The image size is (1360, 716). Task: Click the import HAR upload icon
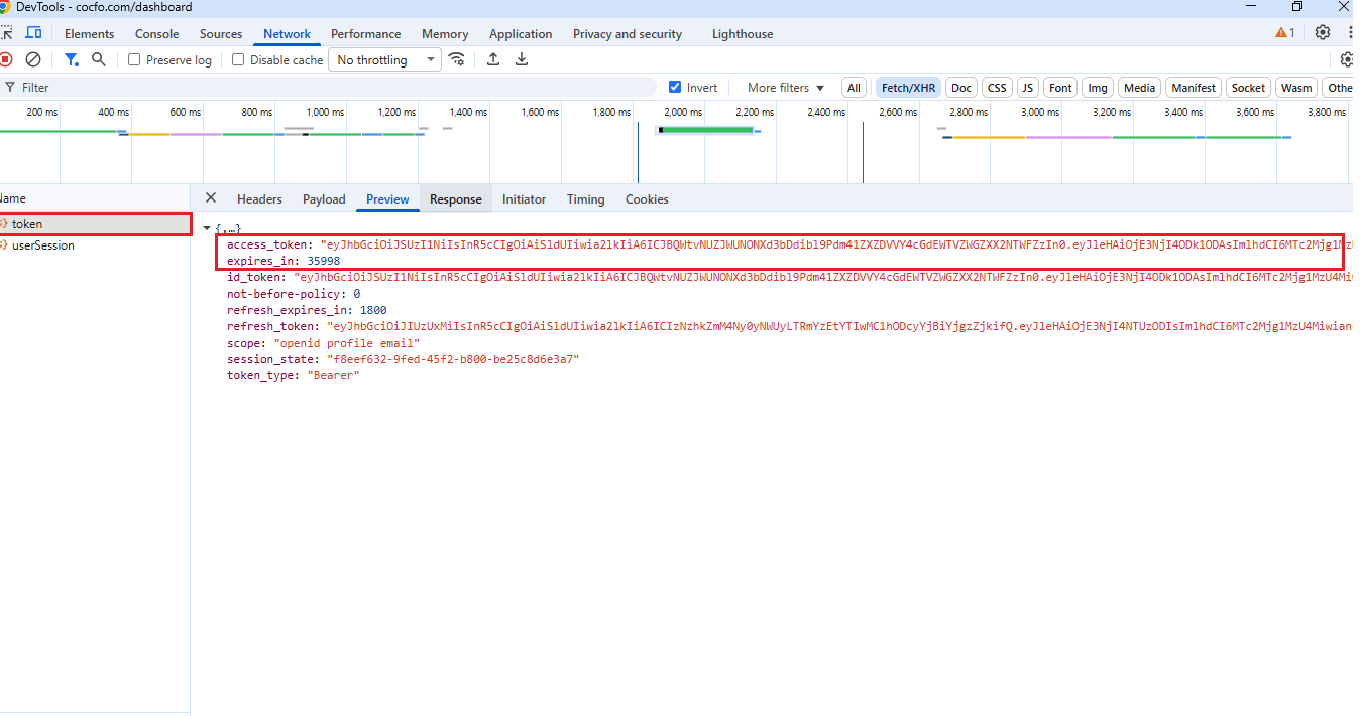493,59
